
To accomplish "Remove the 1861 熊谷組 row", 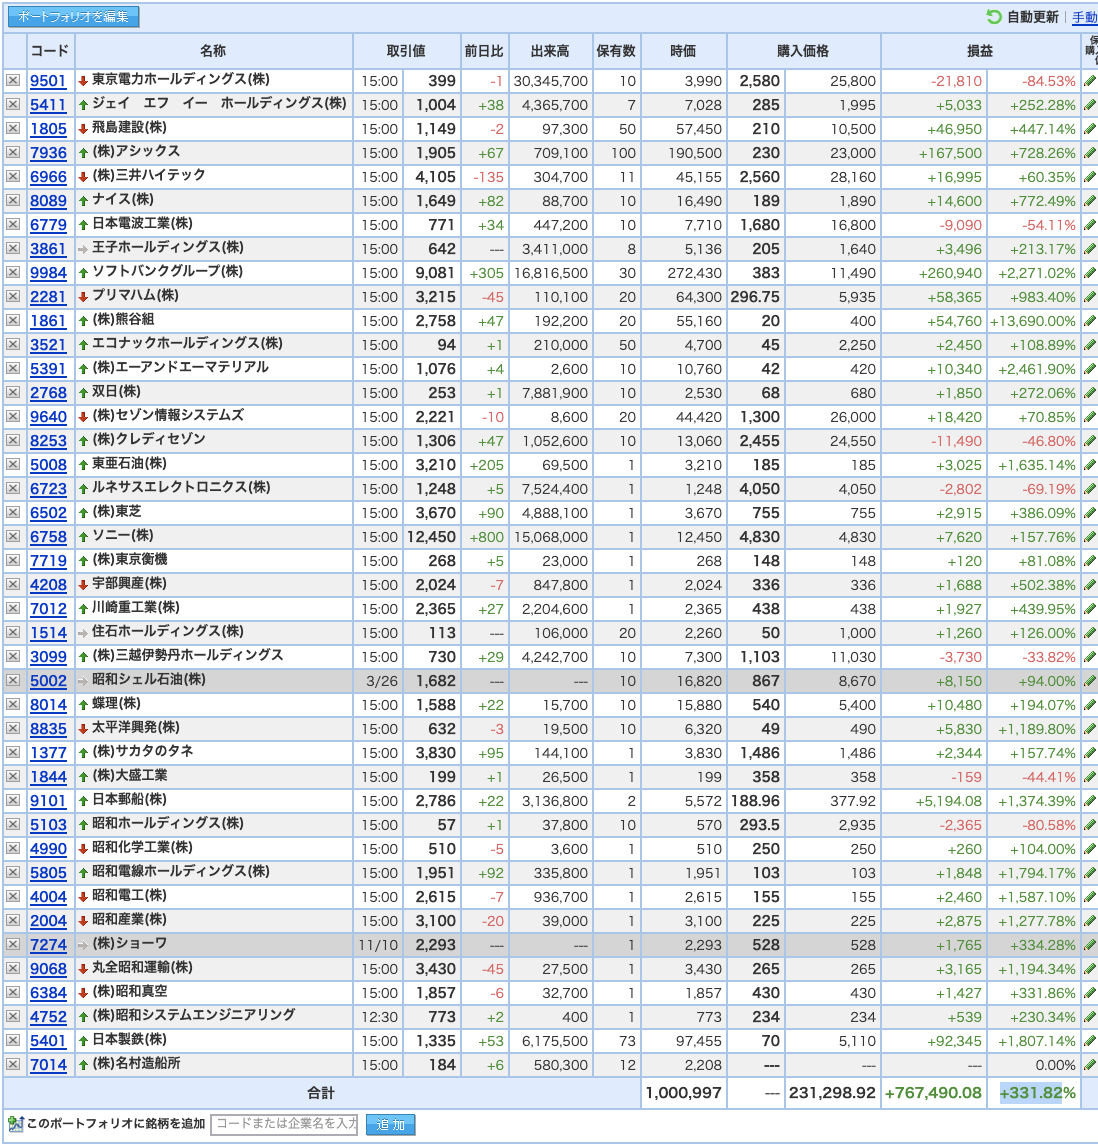I will coord(13,321).
